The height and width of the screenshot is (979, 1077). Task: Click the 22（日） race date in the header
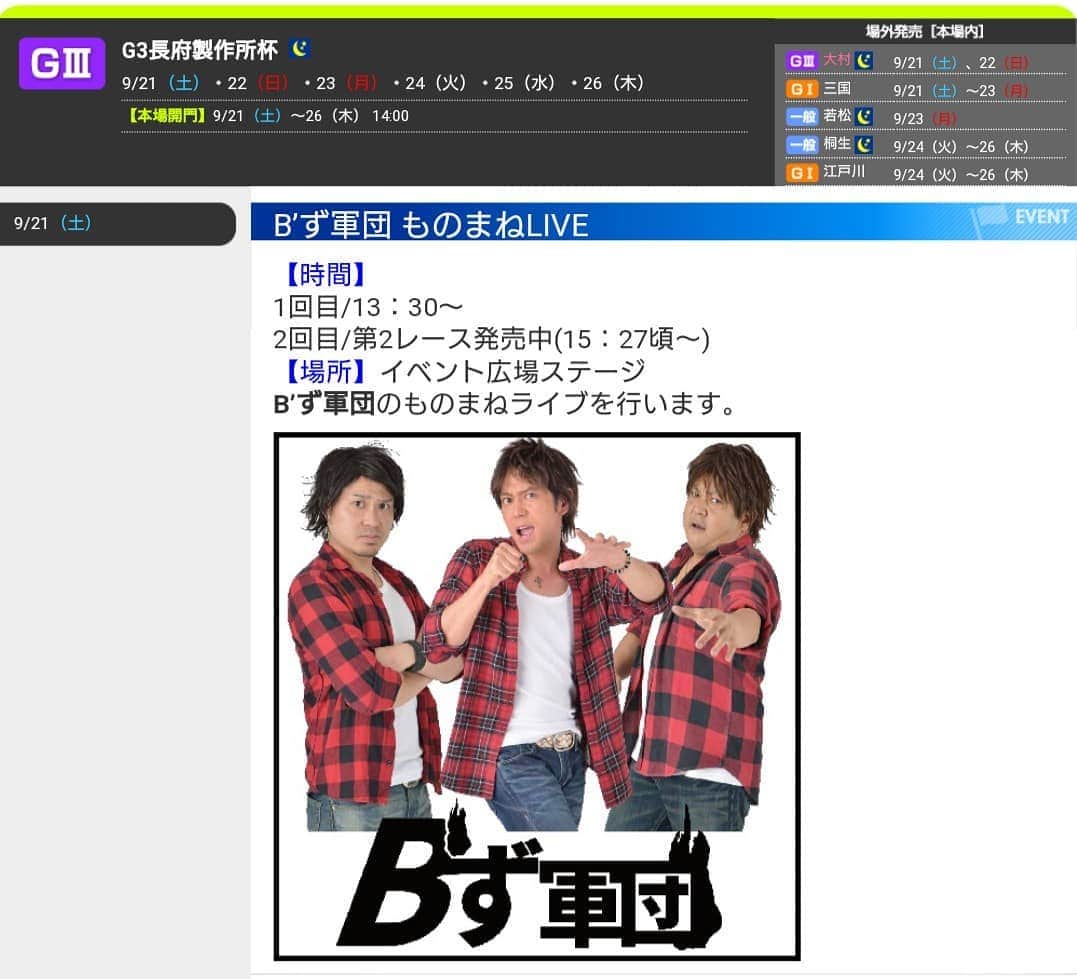258,83
